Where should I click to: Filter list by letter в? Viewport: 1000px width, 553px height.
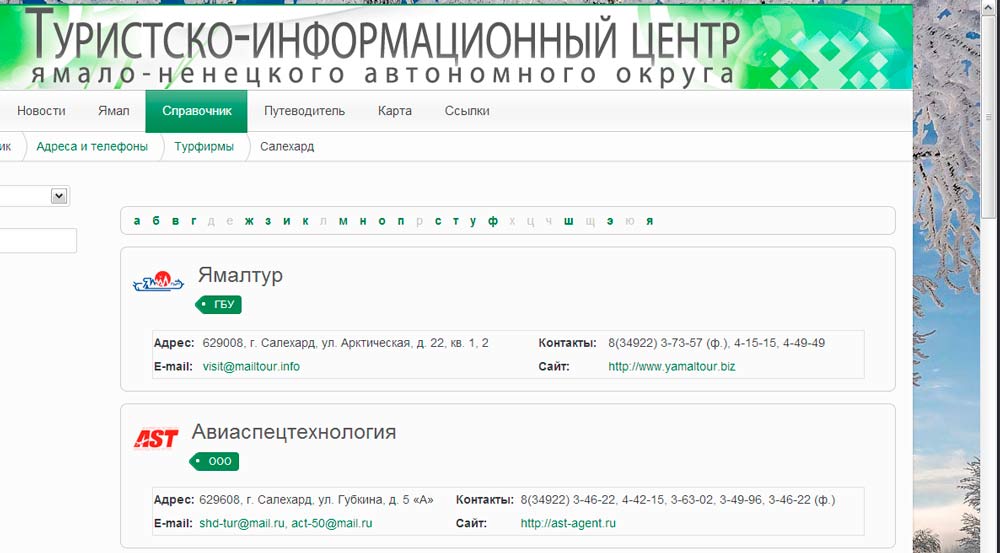tap(175, 221)
